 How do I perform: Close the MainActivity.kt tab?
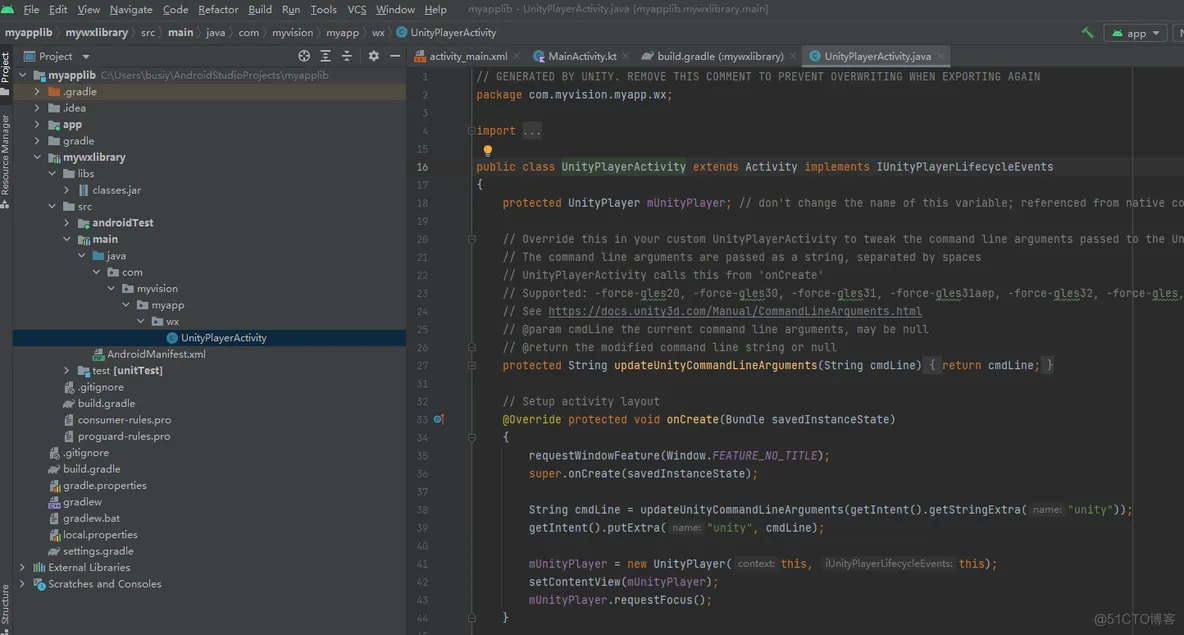coord(625,56)
